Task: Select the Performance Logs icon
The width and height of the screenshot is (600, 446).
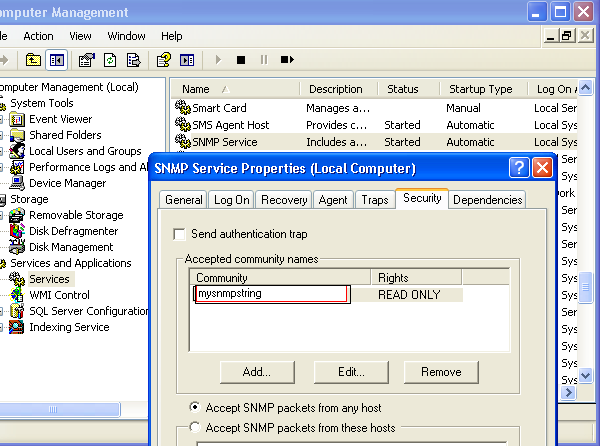Action: 17,167
